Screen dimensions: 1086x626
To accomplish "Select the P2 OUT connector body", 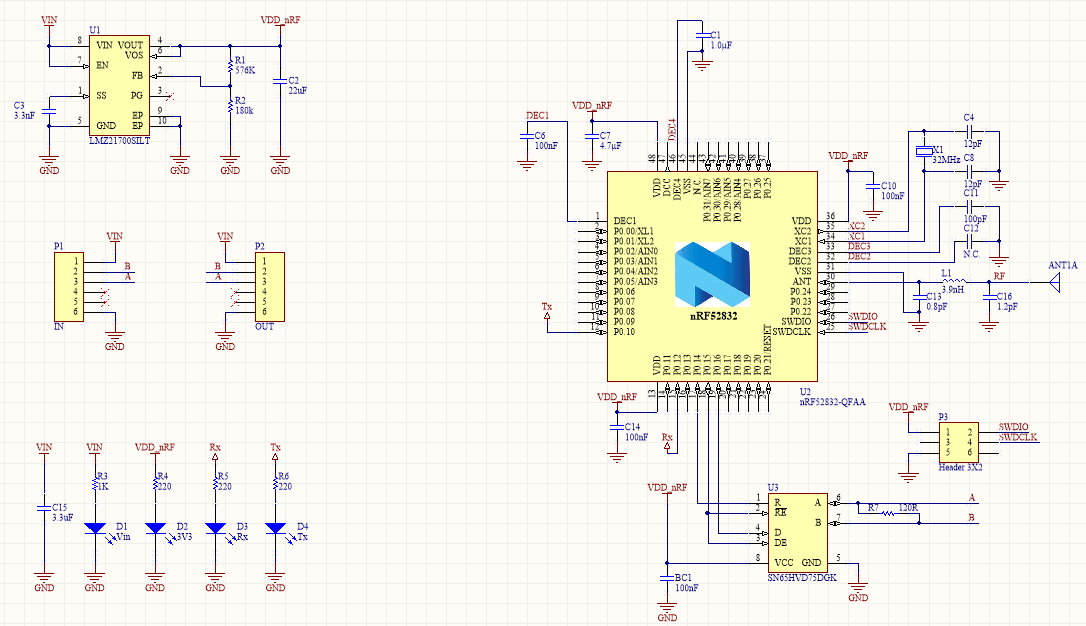I will tap(270, 287).
